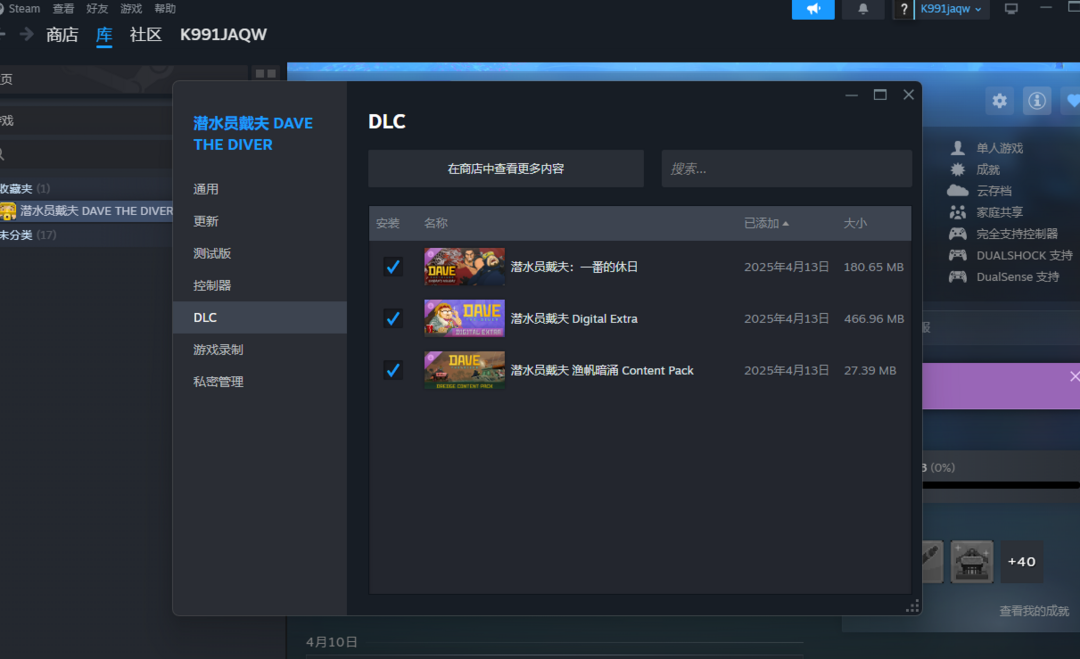Viewport: 1080px width, 659px height.
Task: Sort by 已添加 column header
Action: click(765, 223)
